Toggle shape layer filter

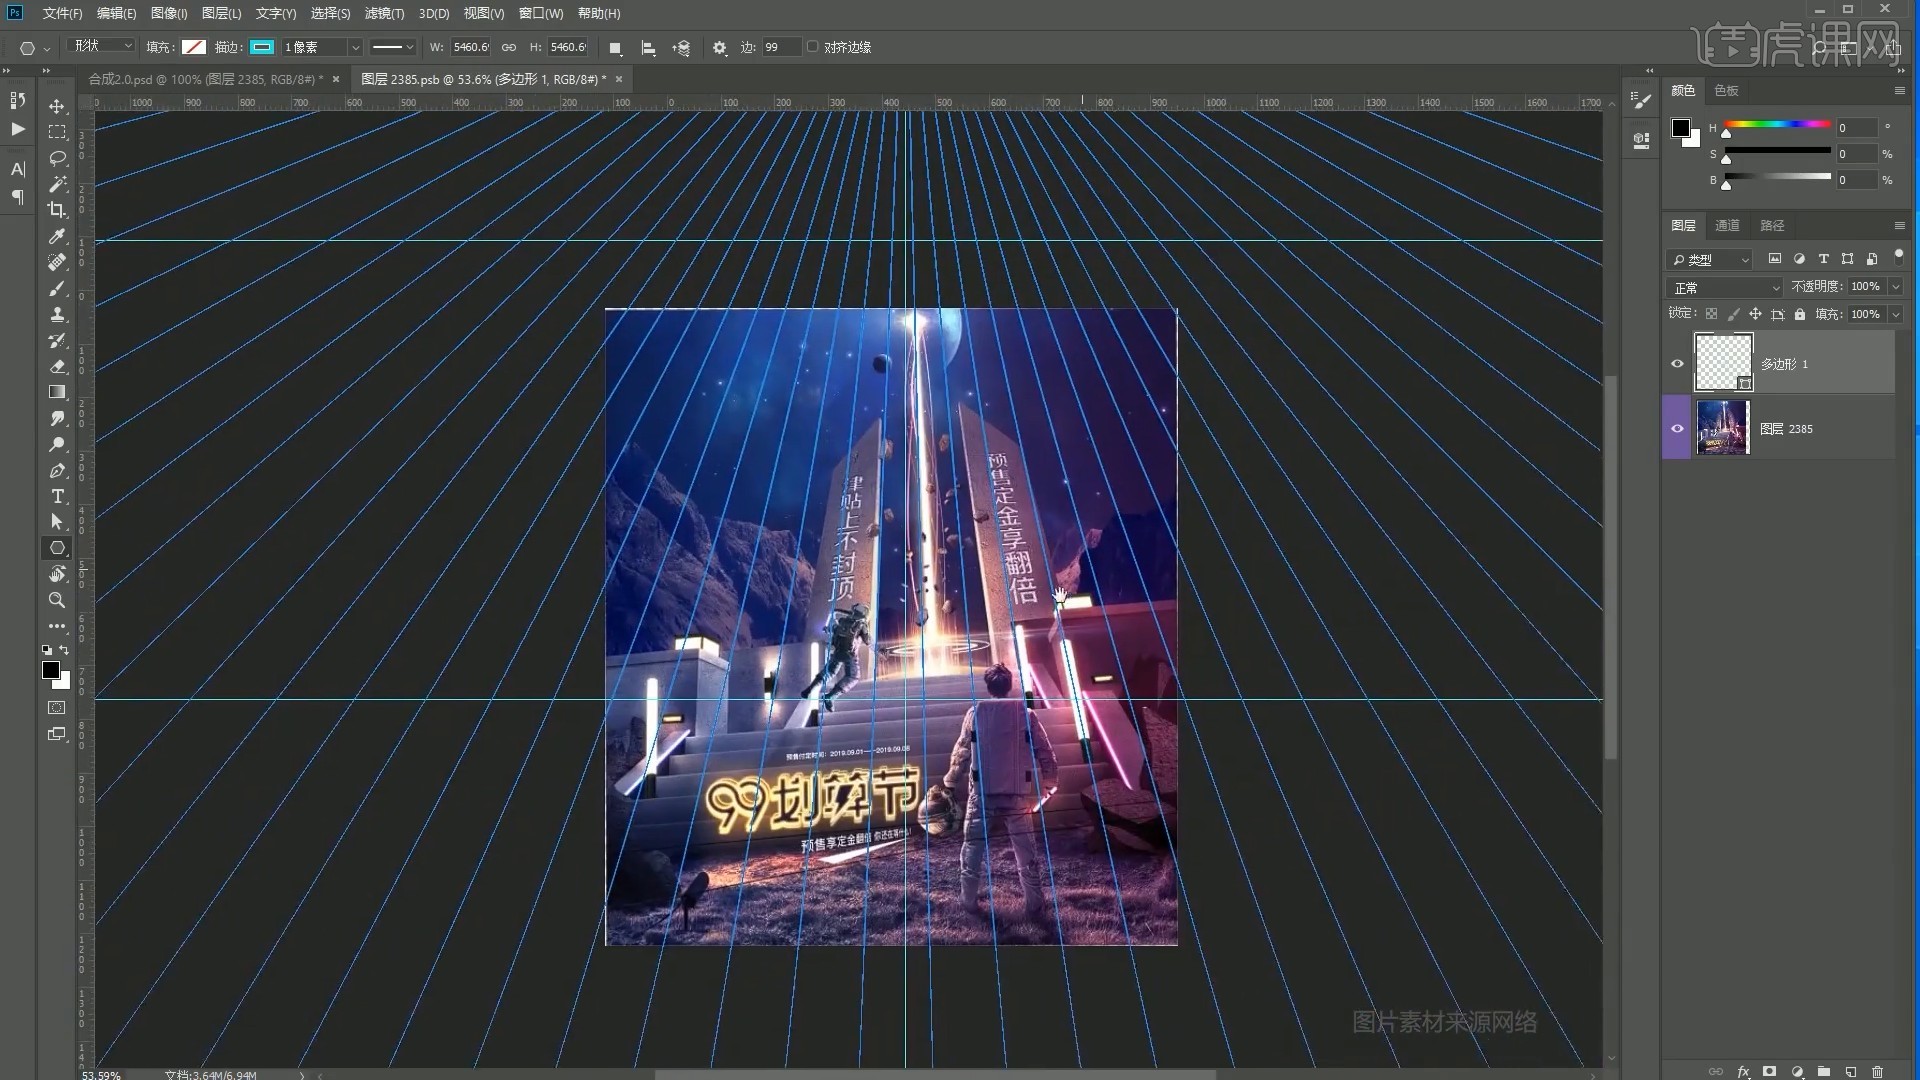click(1847, 259)
